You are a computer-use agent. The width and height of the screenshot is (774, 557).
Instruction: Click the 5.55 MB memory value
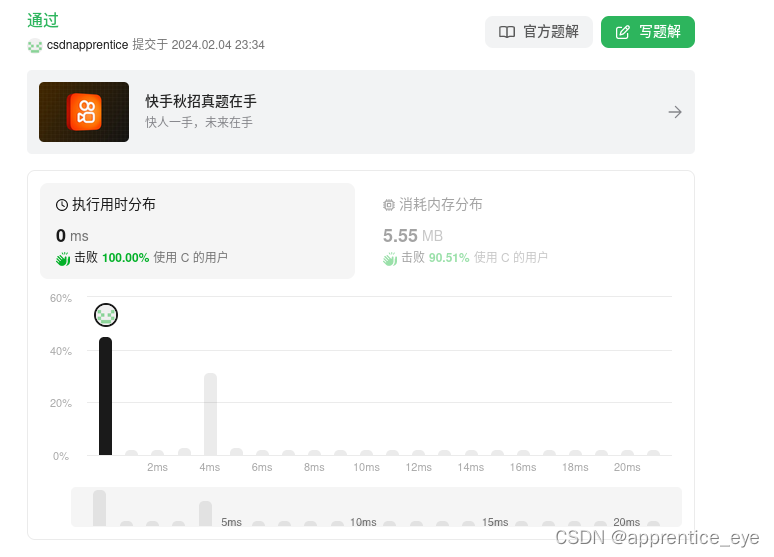[x=413, y=236]
